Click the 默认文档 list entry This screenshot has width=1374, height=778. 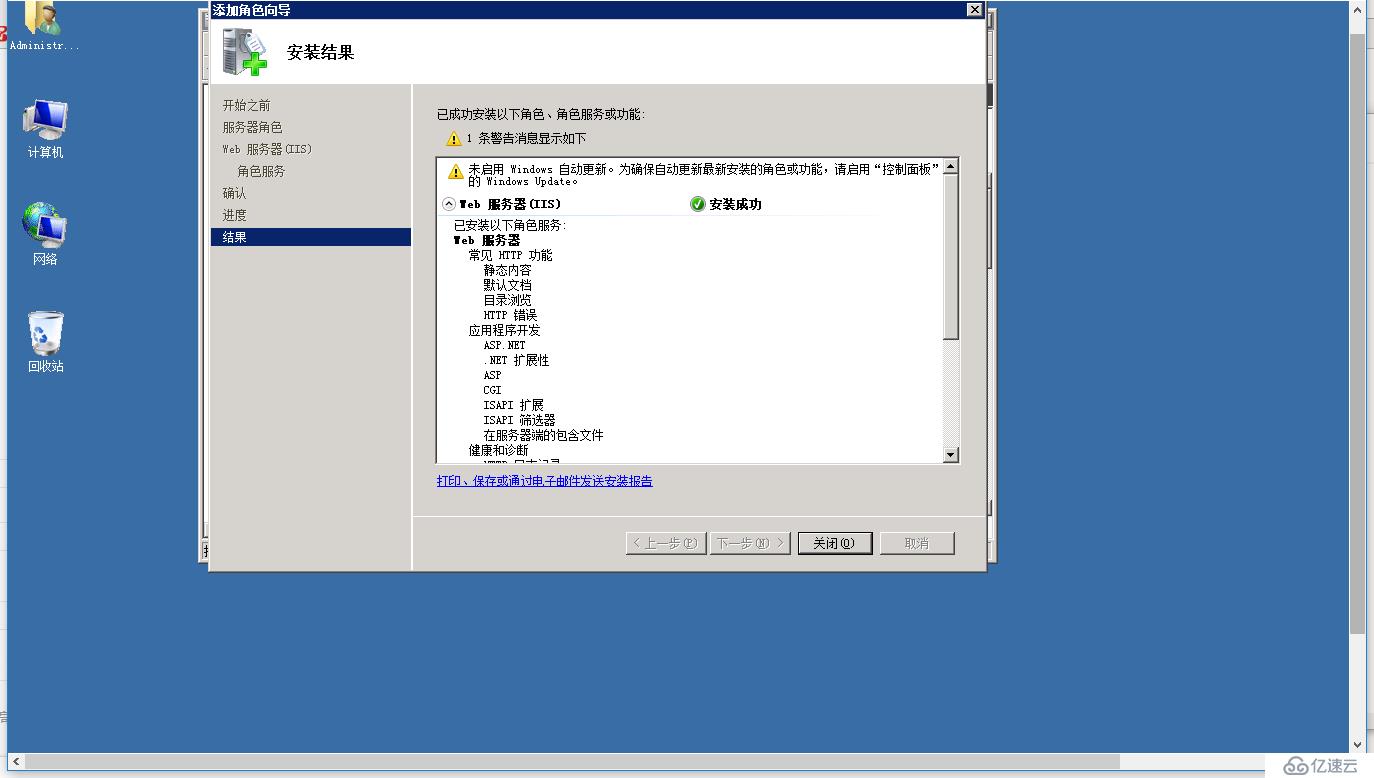[x=508, y=285]
